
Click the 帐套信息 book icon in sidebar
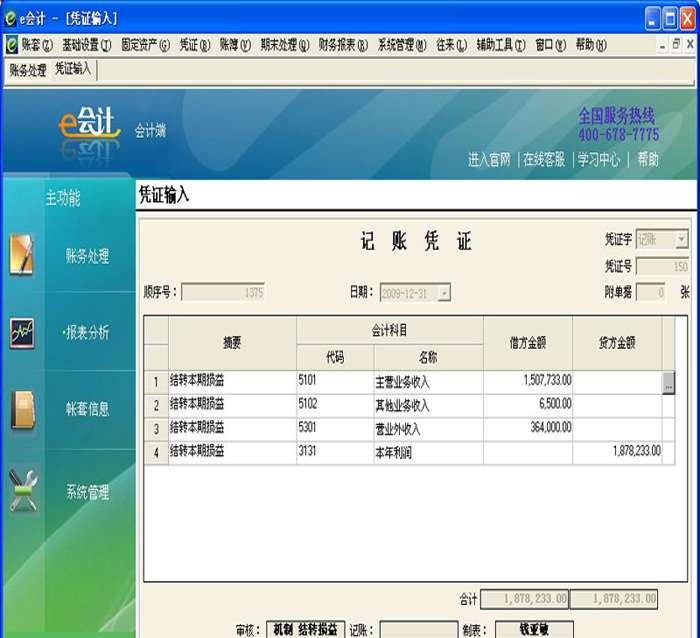[23, 410]
